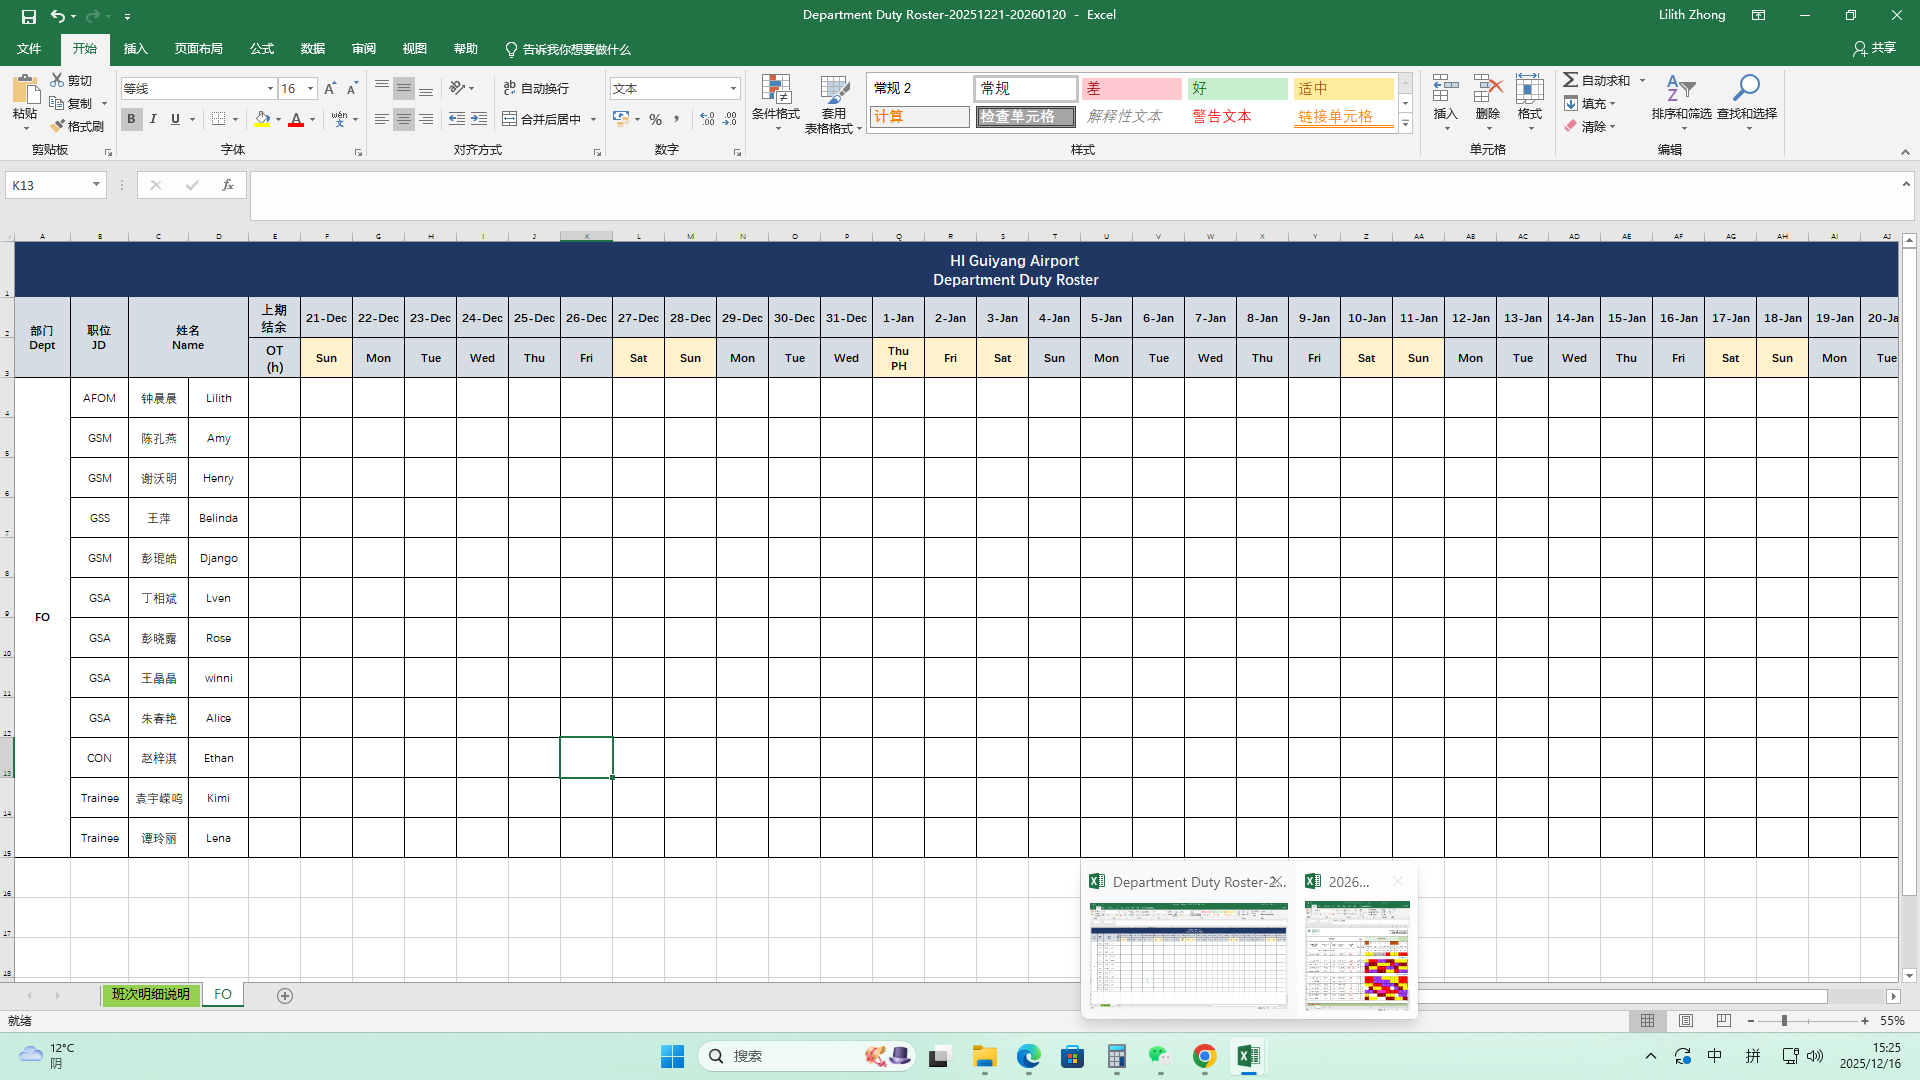The image size is (1920, 1080).
Task: Click the Save icon in title bar
Action: tap(28, 15)
